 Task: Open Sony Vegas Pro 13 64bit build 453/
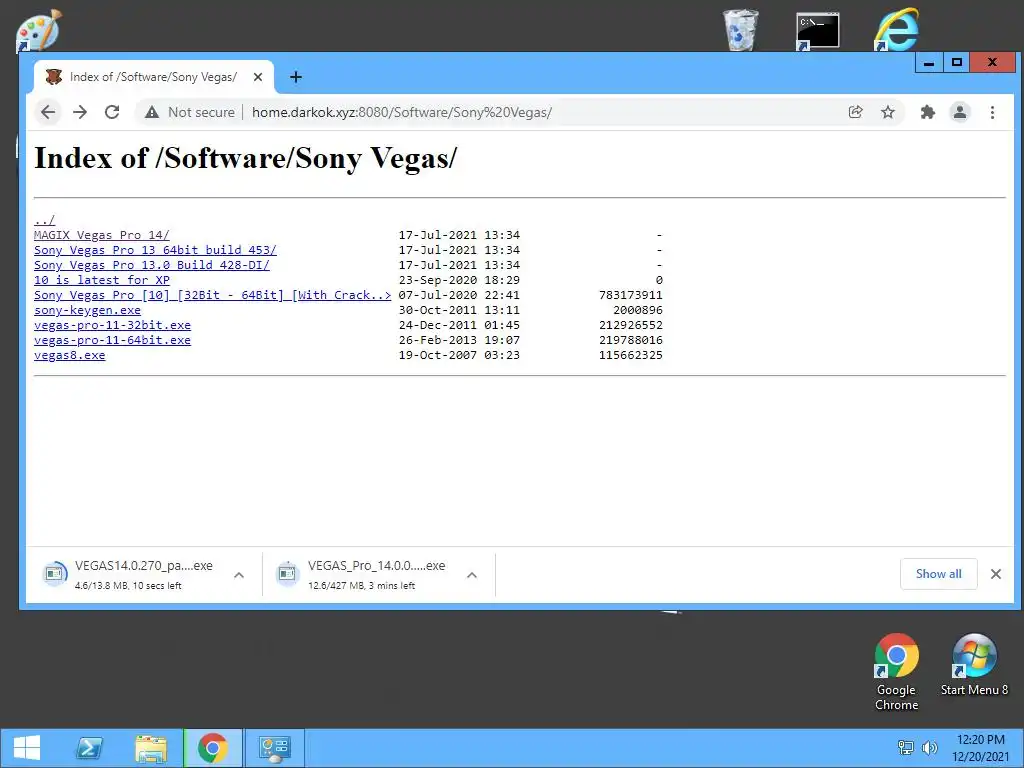[155, 250]
